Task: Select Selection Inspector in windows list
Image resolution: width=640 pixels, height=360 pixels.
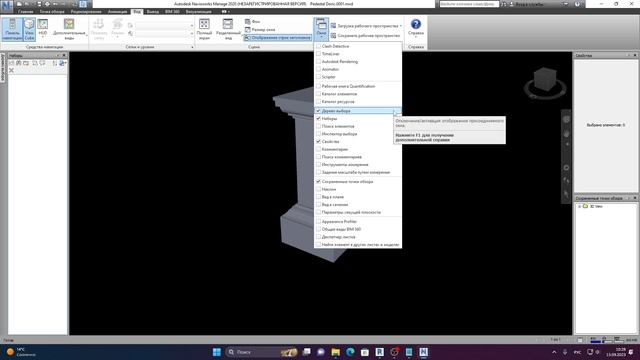Action: click(358, 134)
